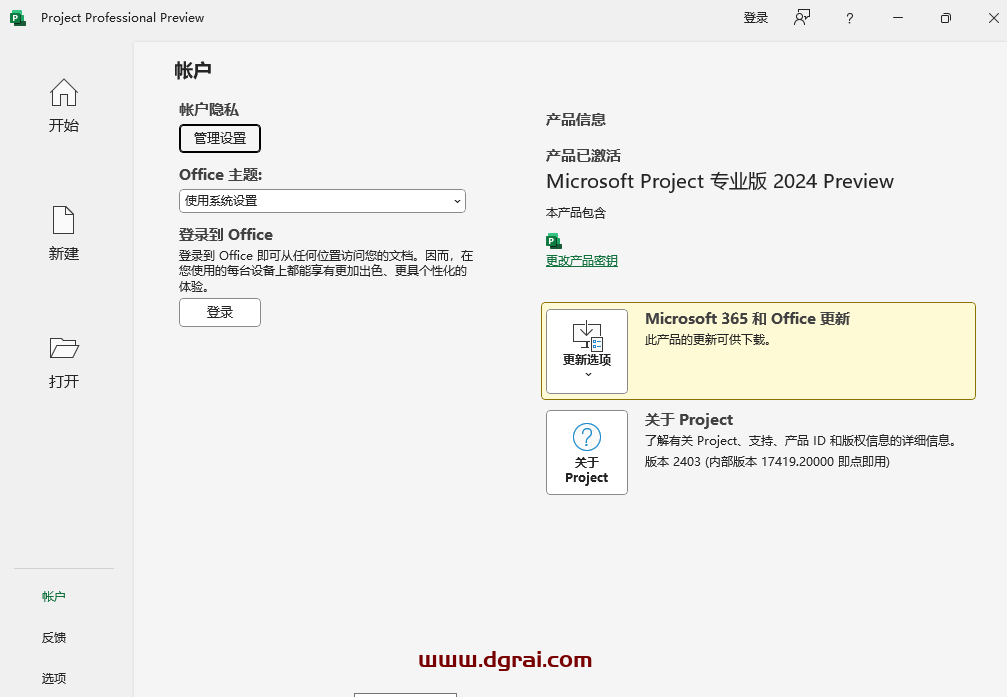
Task: Click the 登录 button under 登录到 Office
Action: [220, 312]
